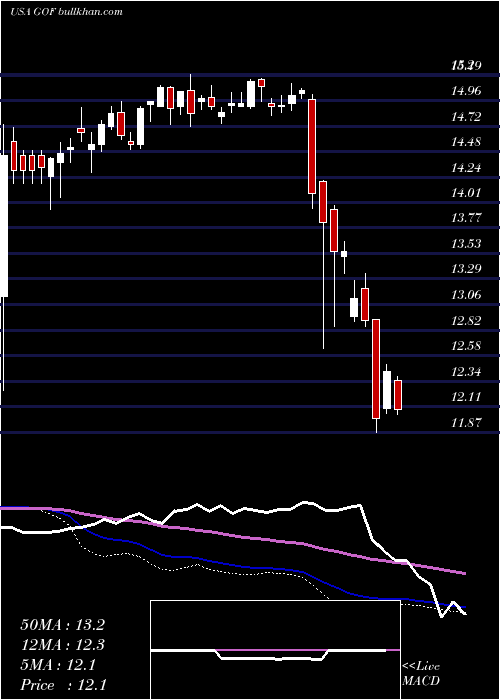Click the 'USA GOF bullkhan.com' chart title
Screen dimensions: 500x700
coord(66,11)
